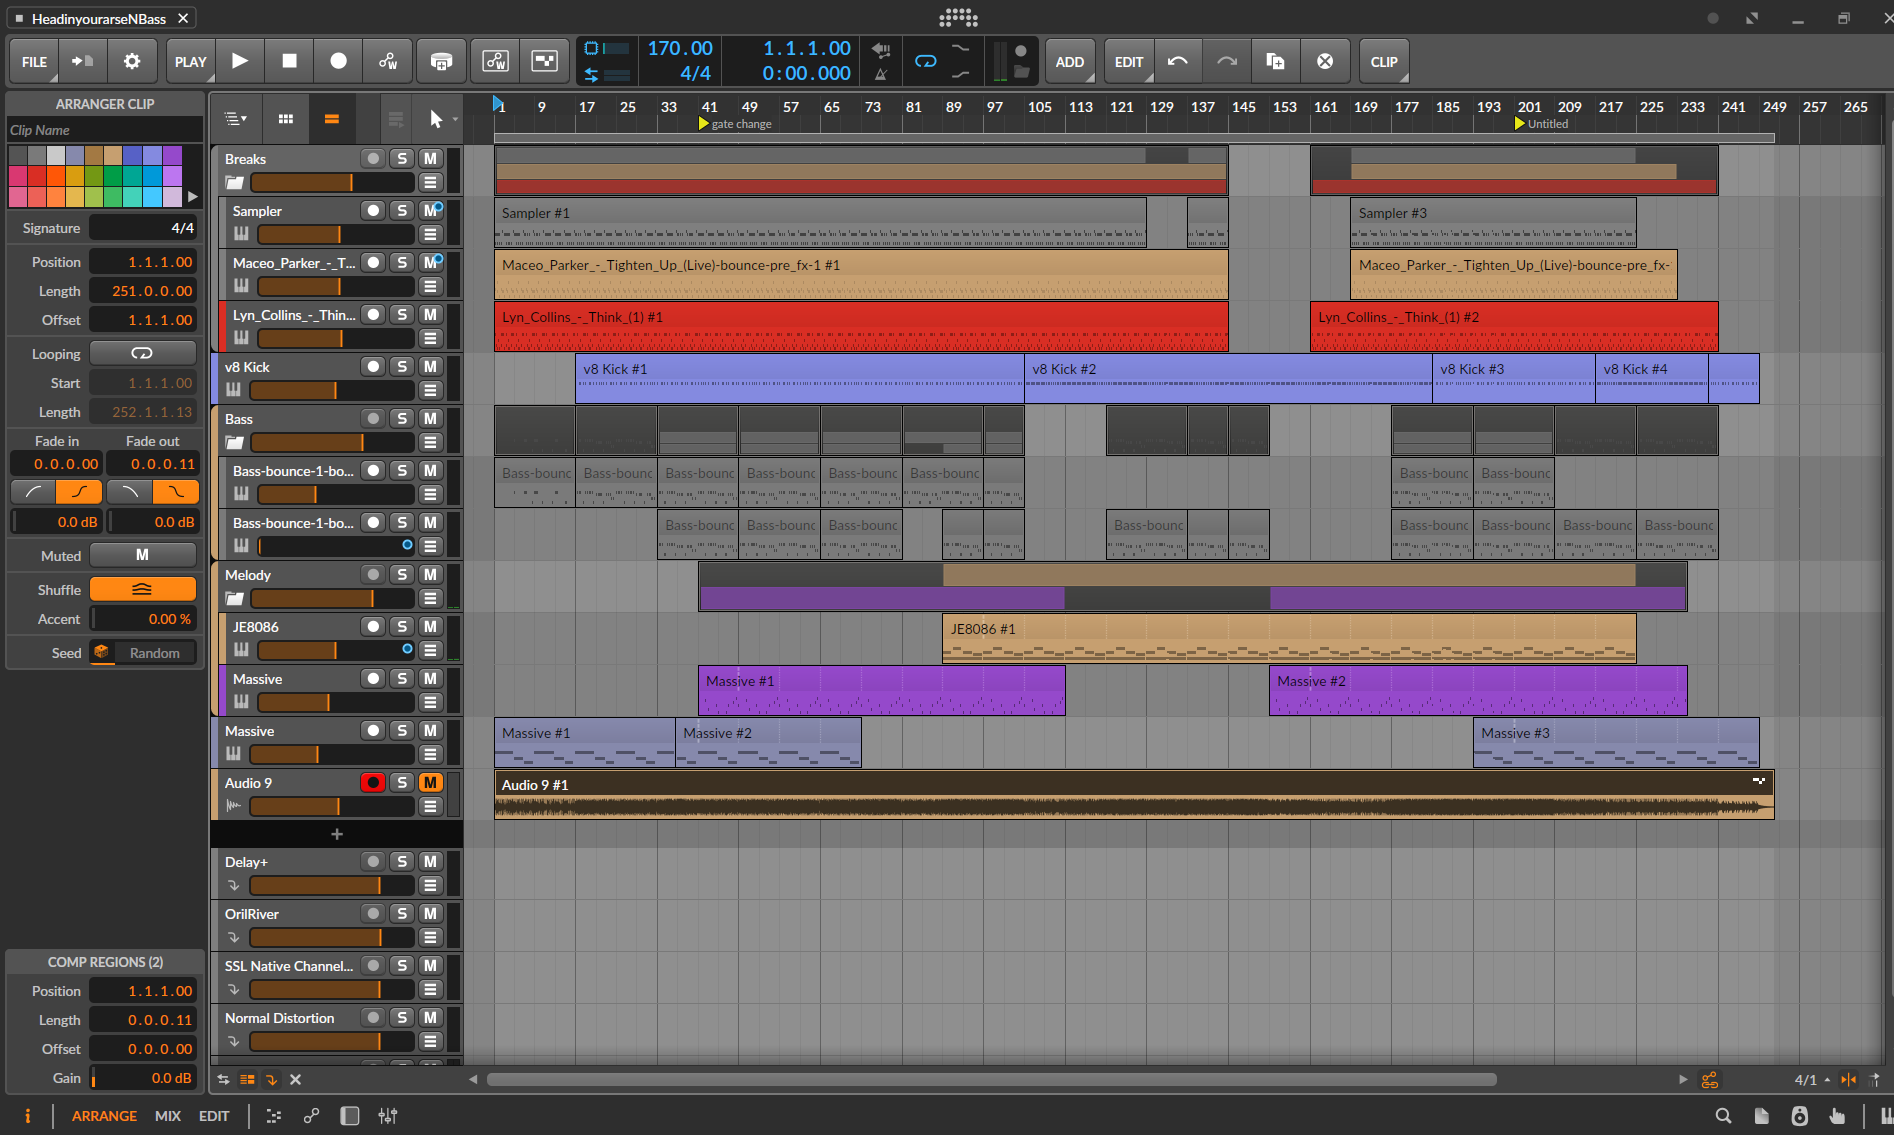Click the Play transport triangle icon
The image size is (1894, 1135).
point(240,61)
